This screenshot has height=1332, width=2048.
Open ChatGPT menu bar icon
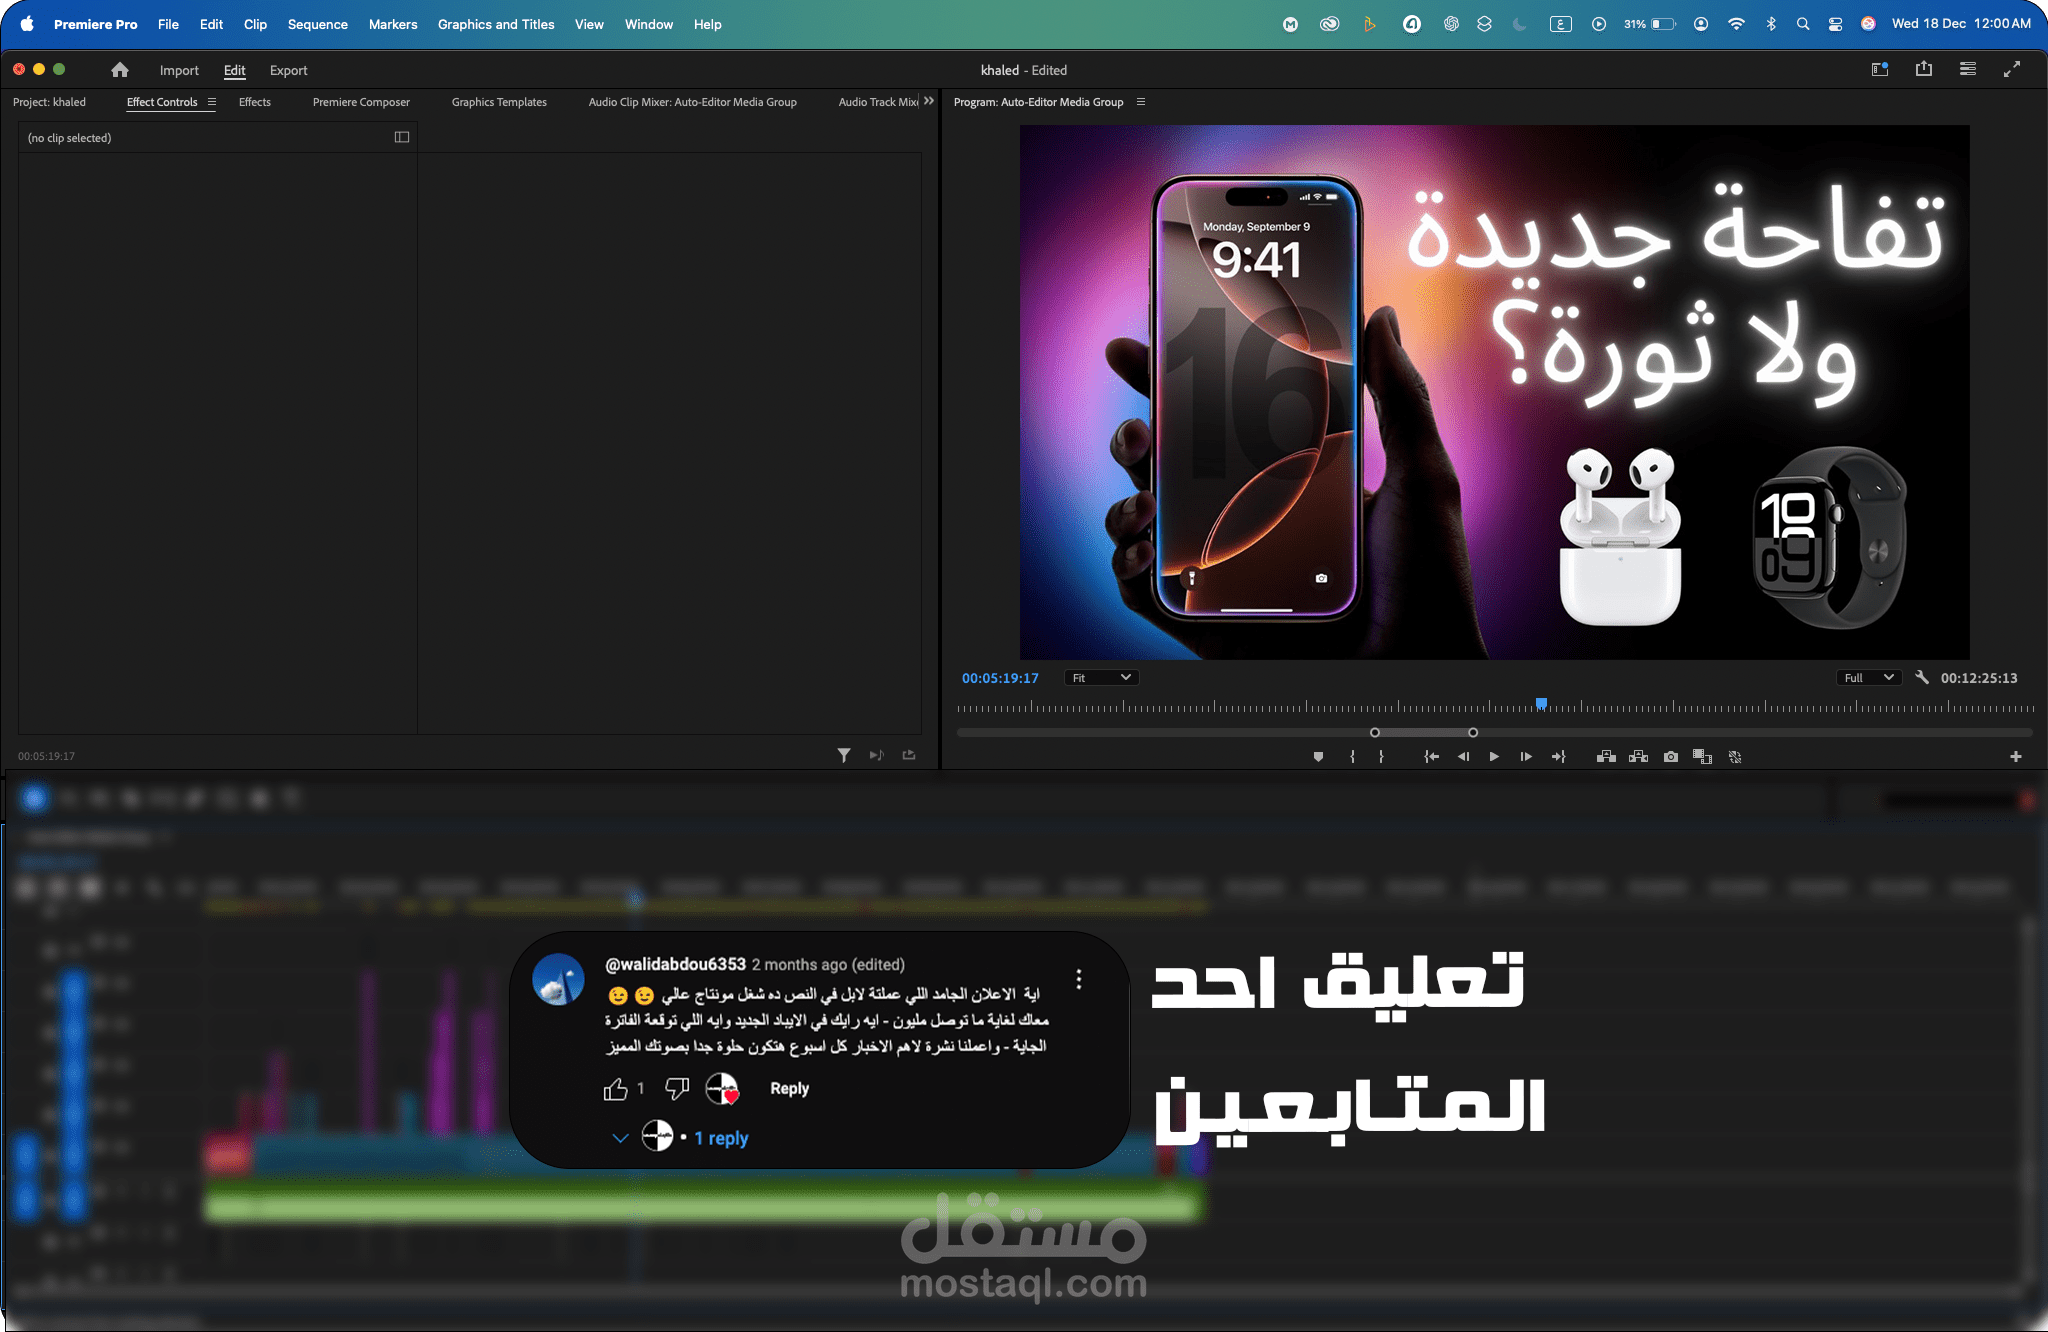(1451, 24)
